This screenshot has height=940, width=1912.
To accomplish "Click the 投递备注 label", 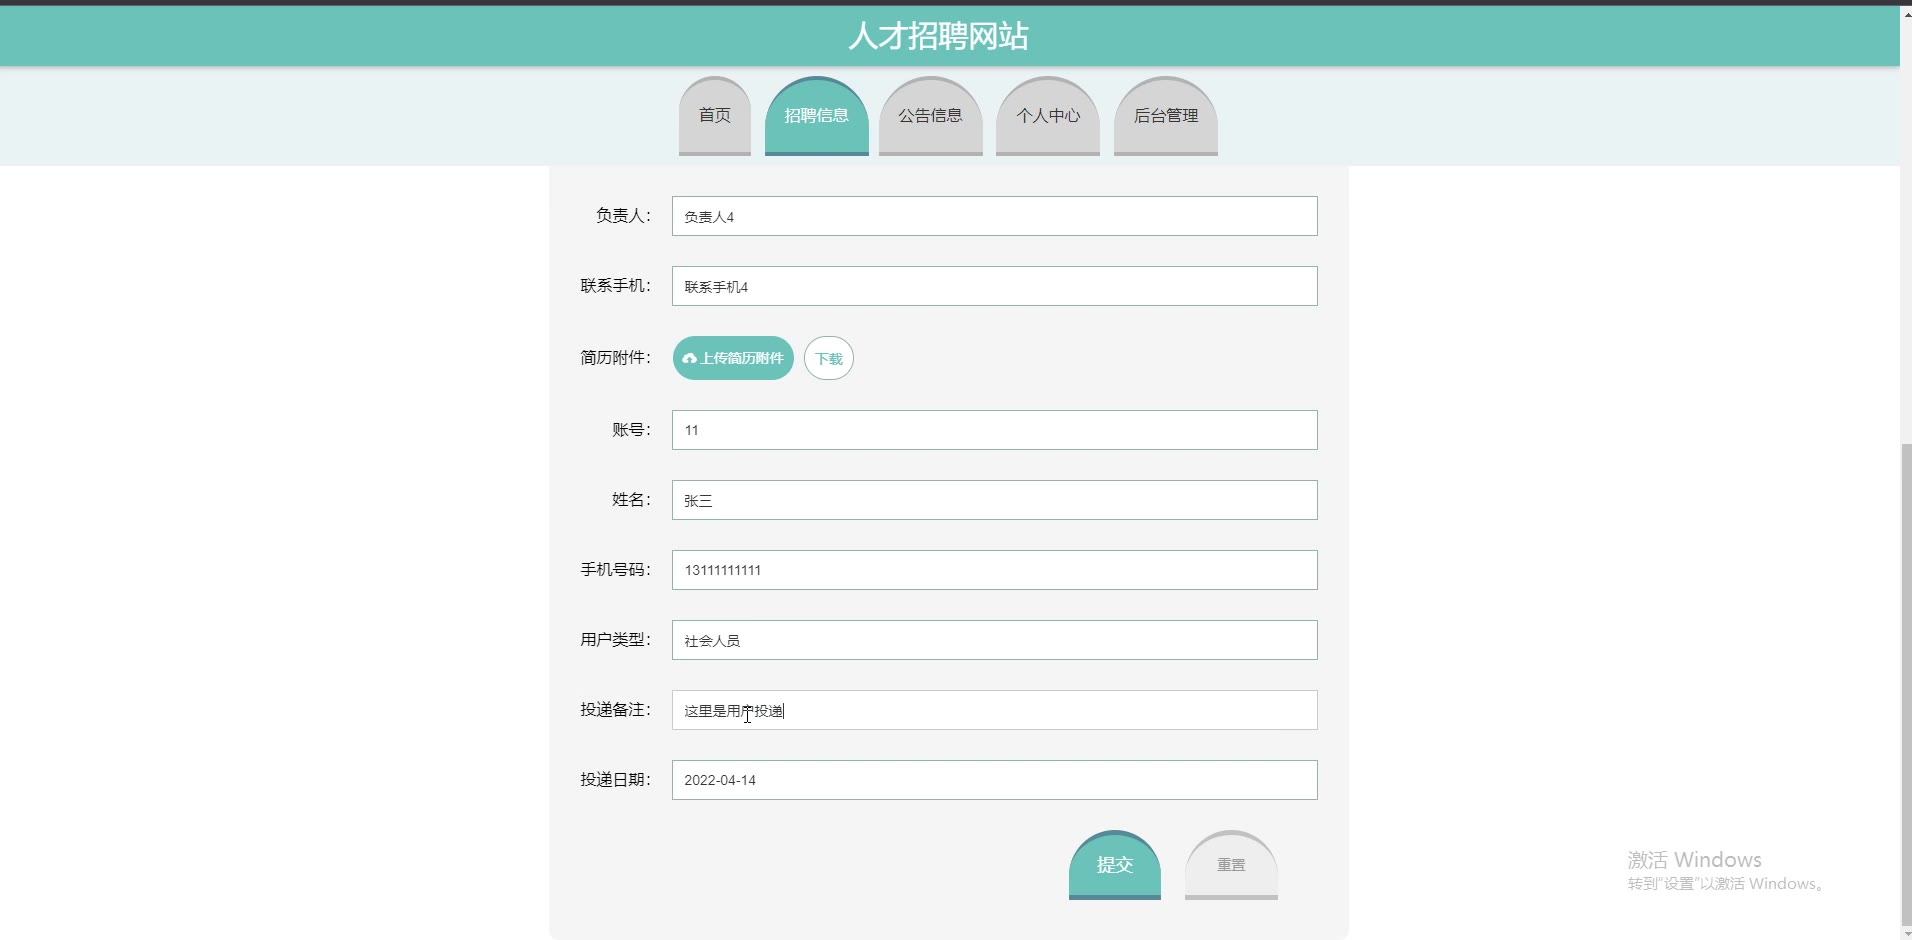I will pos(615,710).
